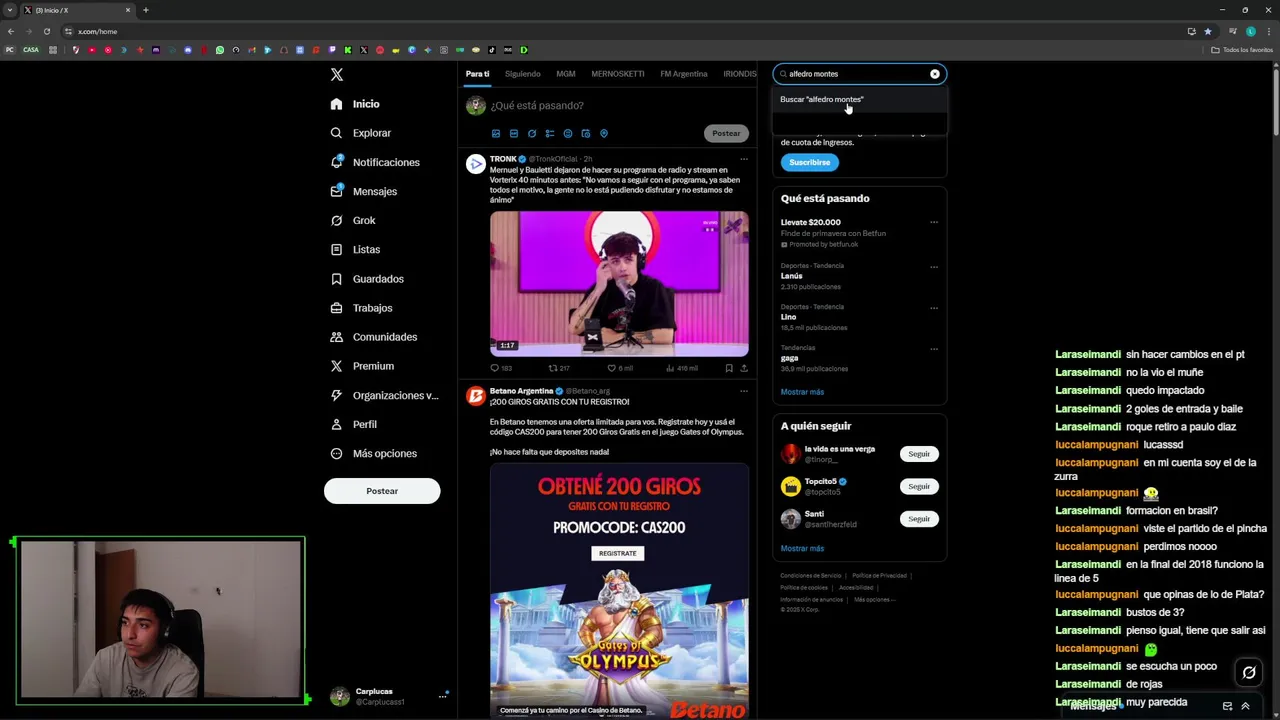Open a new browser tab
Screen dimensions: 1280x720
coord(146,10)
